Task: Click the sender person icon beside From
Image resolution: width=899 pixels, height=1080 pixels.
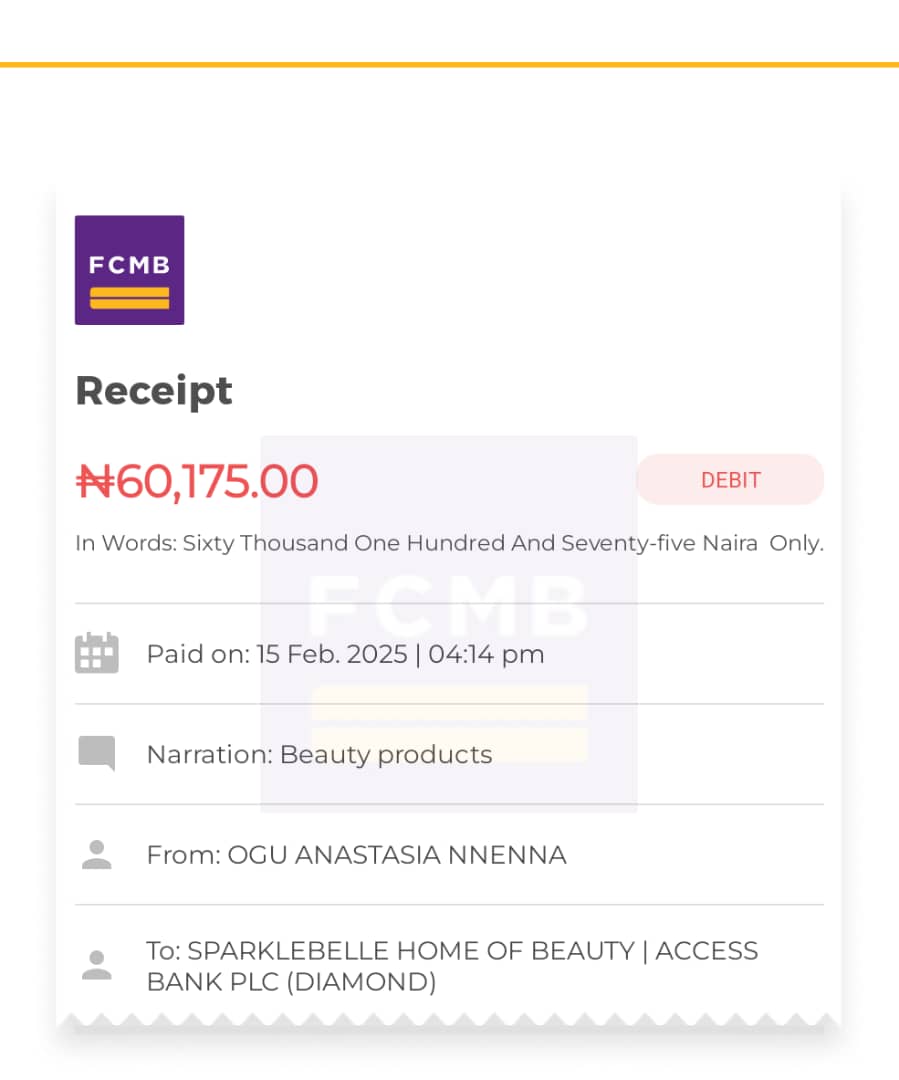Action: (x=97, y=855)
